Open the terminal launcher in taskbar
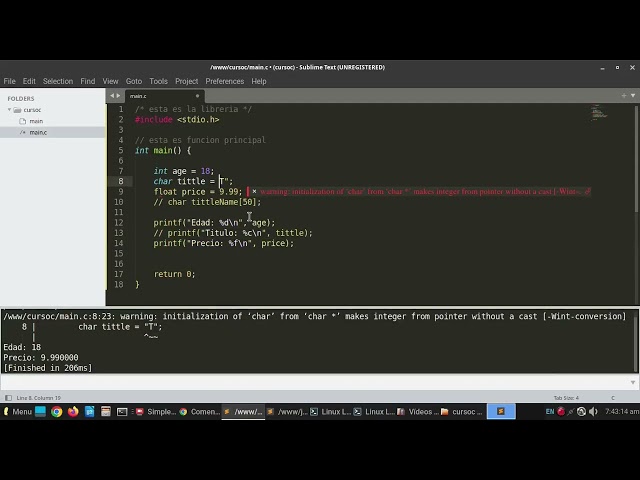 tap(122, 412)
